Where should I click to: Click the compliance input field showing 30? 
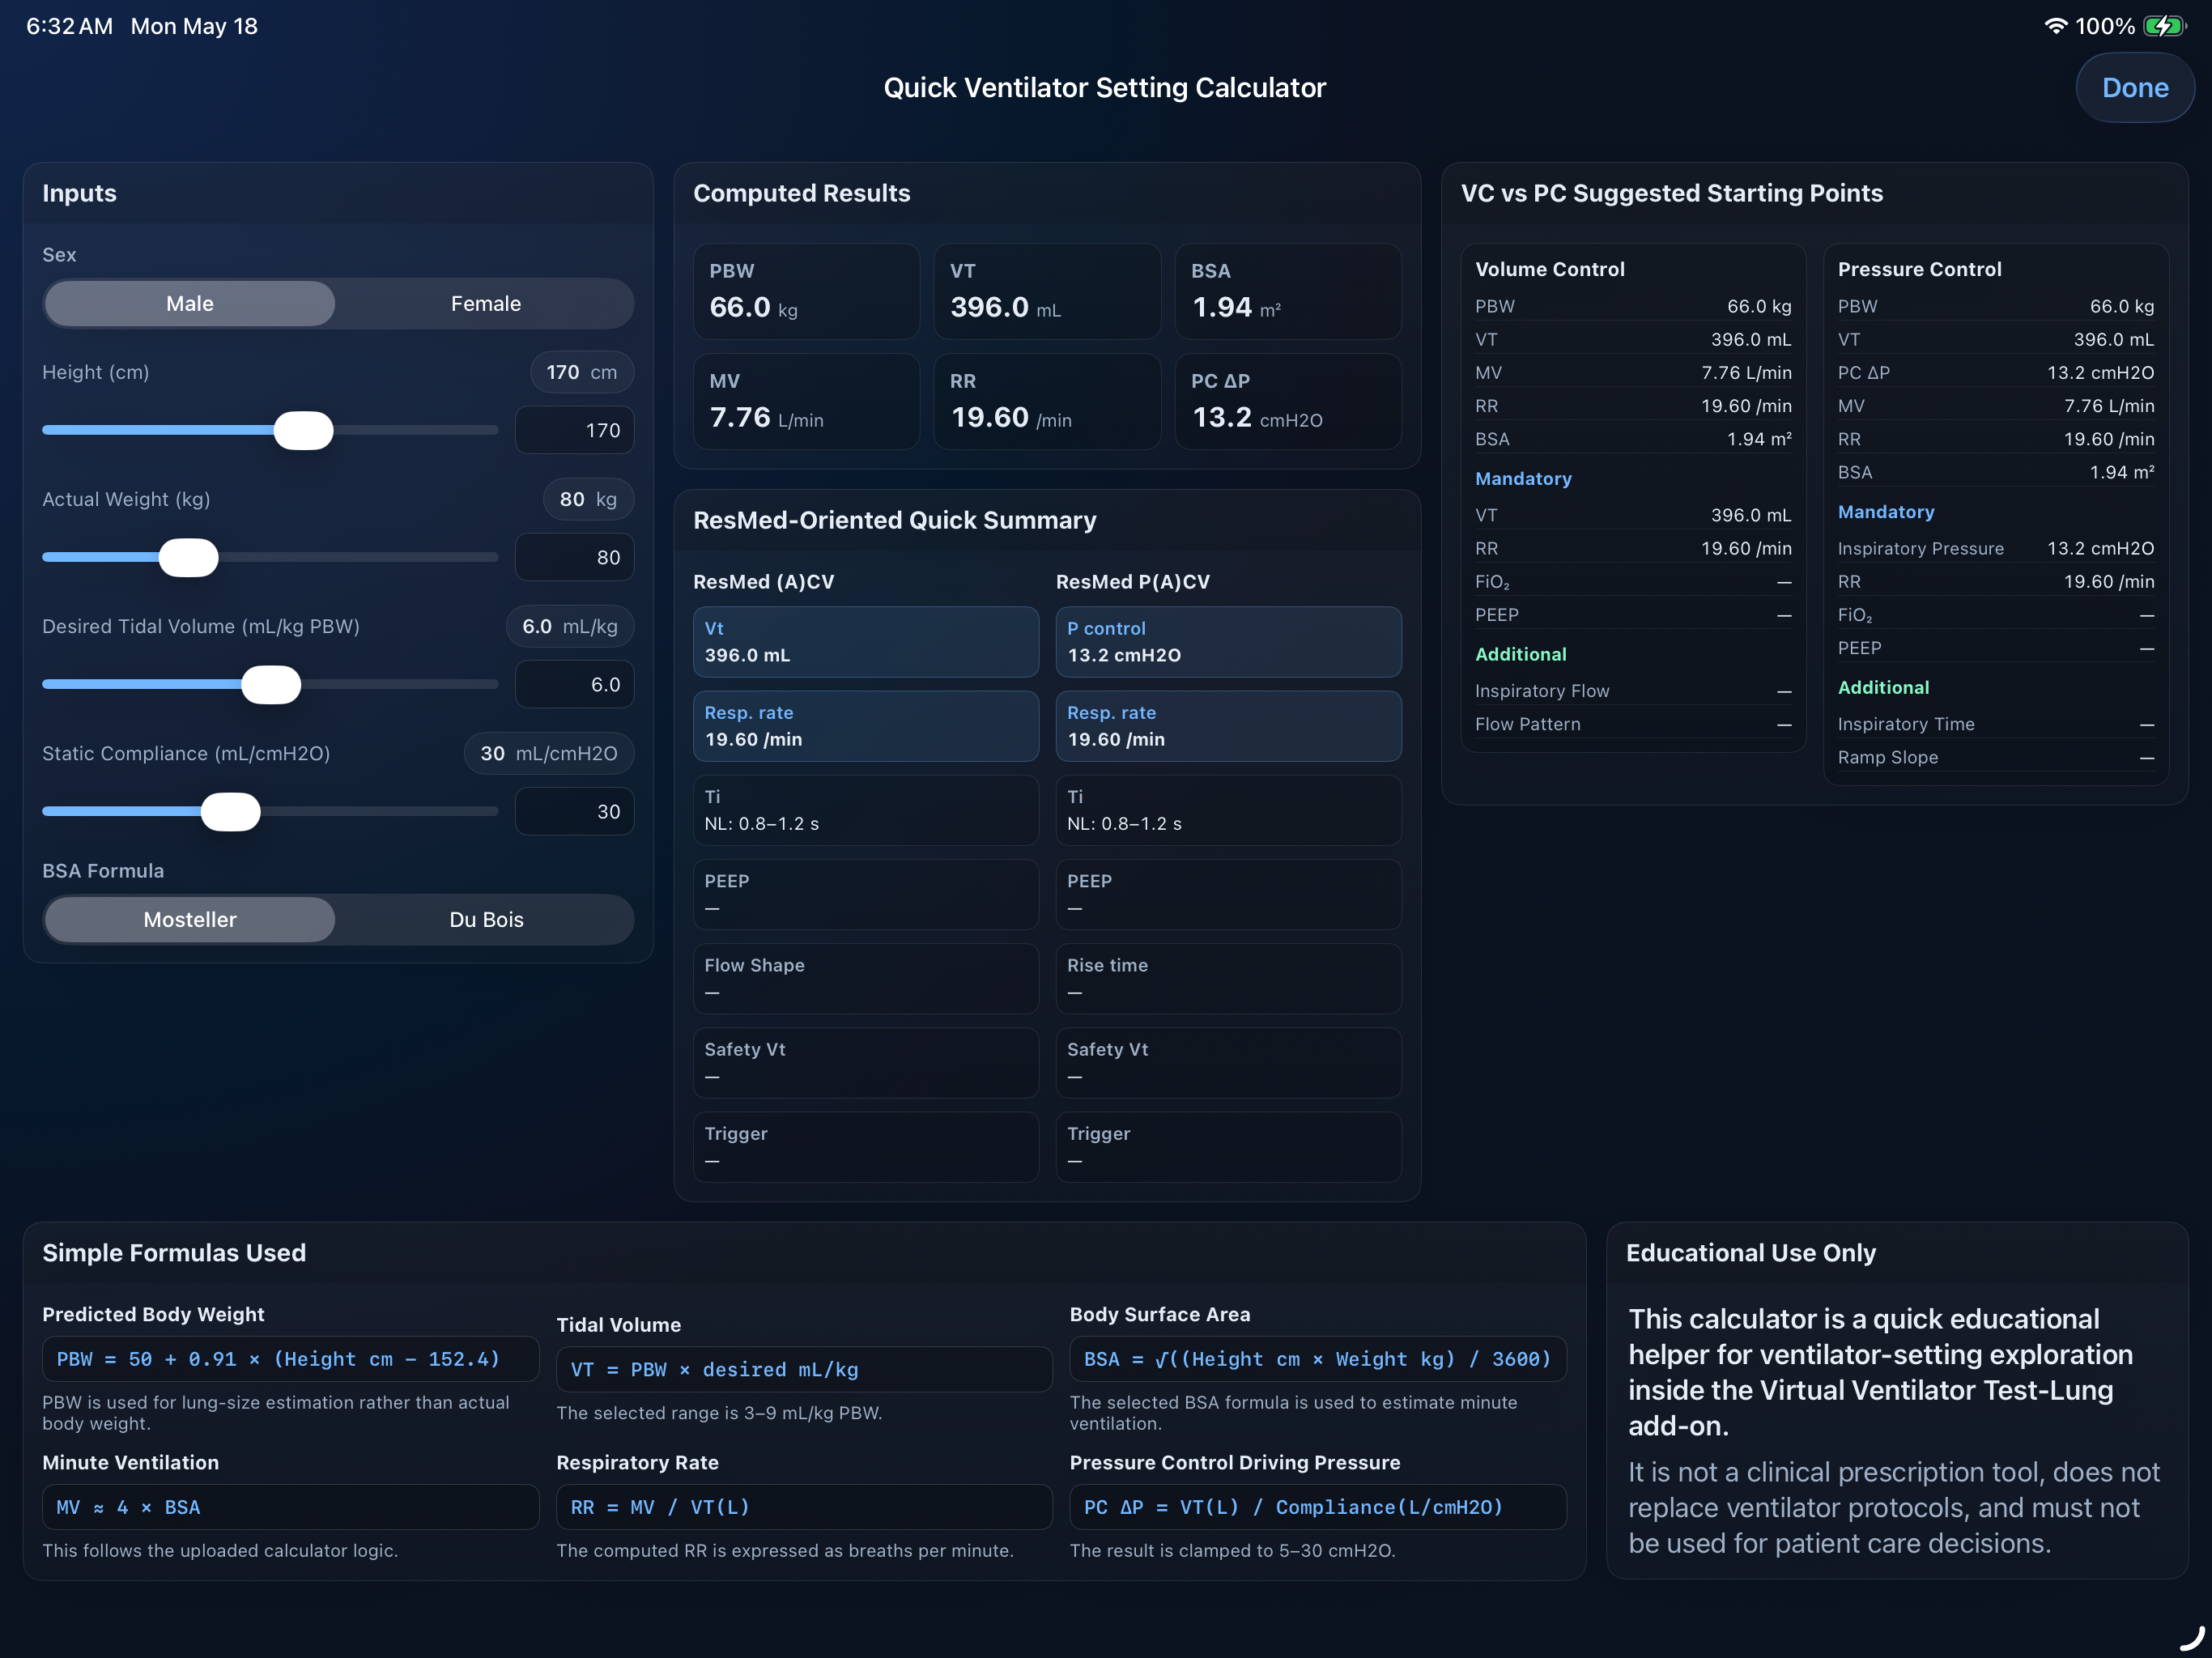click(x=574, y=811)
